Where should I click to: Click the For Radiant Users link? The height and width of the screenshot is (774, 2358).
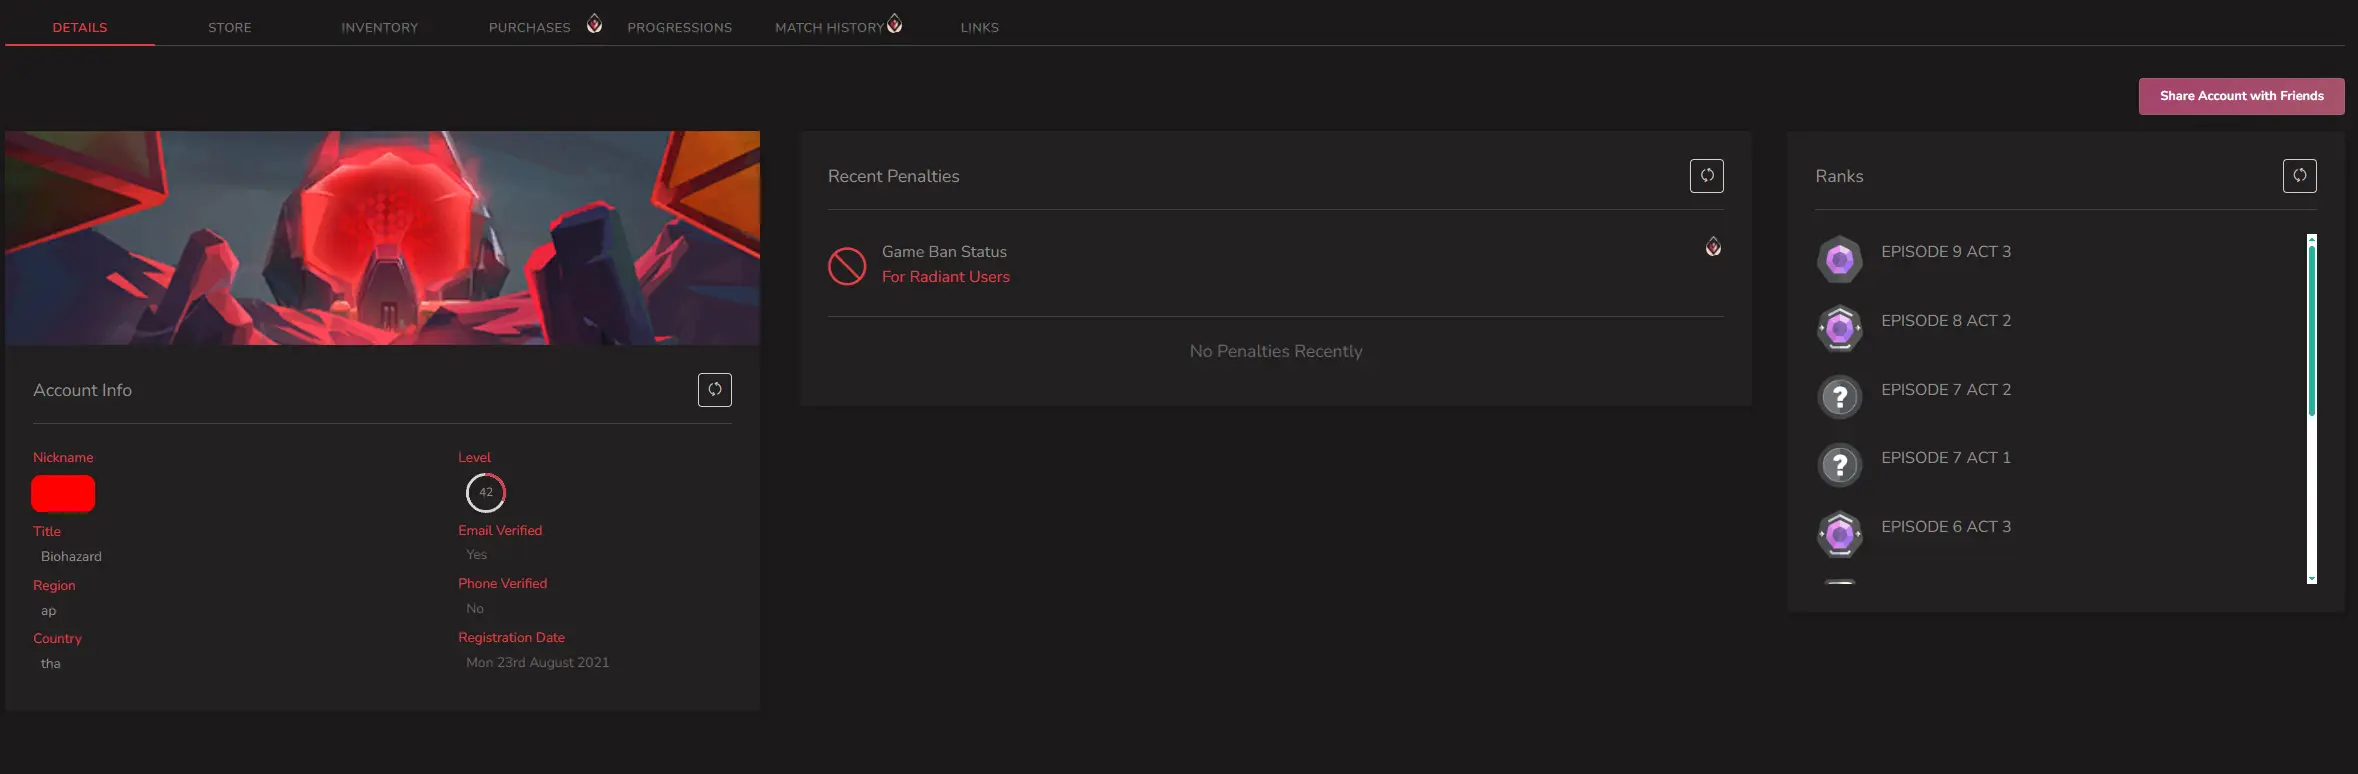point(945,277)
